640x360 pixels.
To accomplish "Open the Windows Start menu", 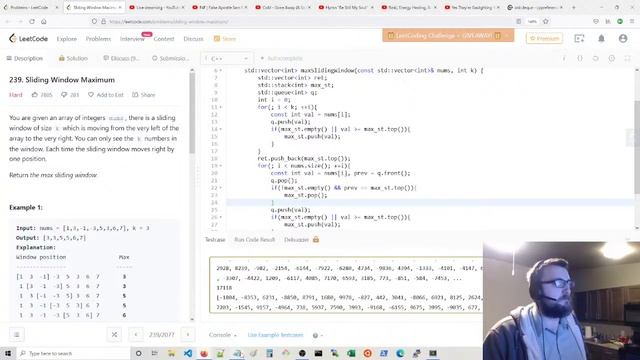I will (8, 353).
